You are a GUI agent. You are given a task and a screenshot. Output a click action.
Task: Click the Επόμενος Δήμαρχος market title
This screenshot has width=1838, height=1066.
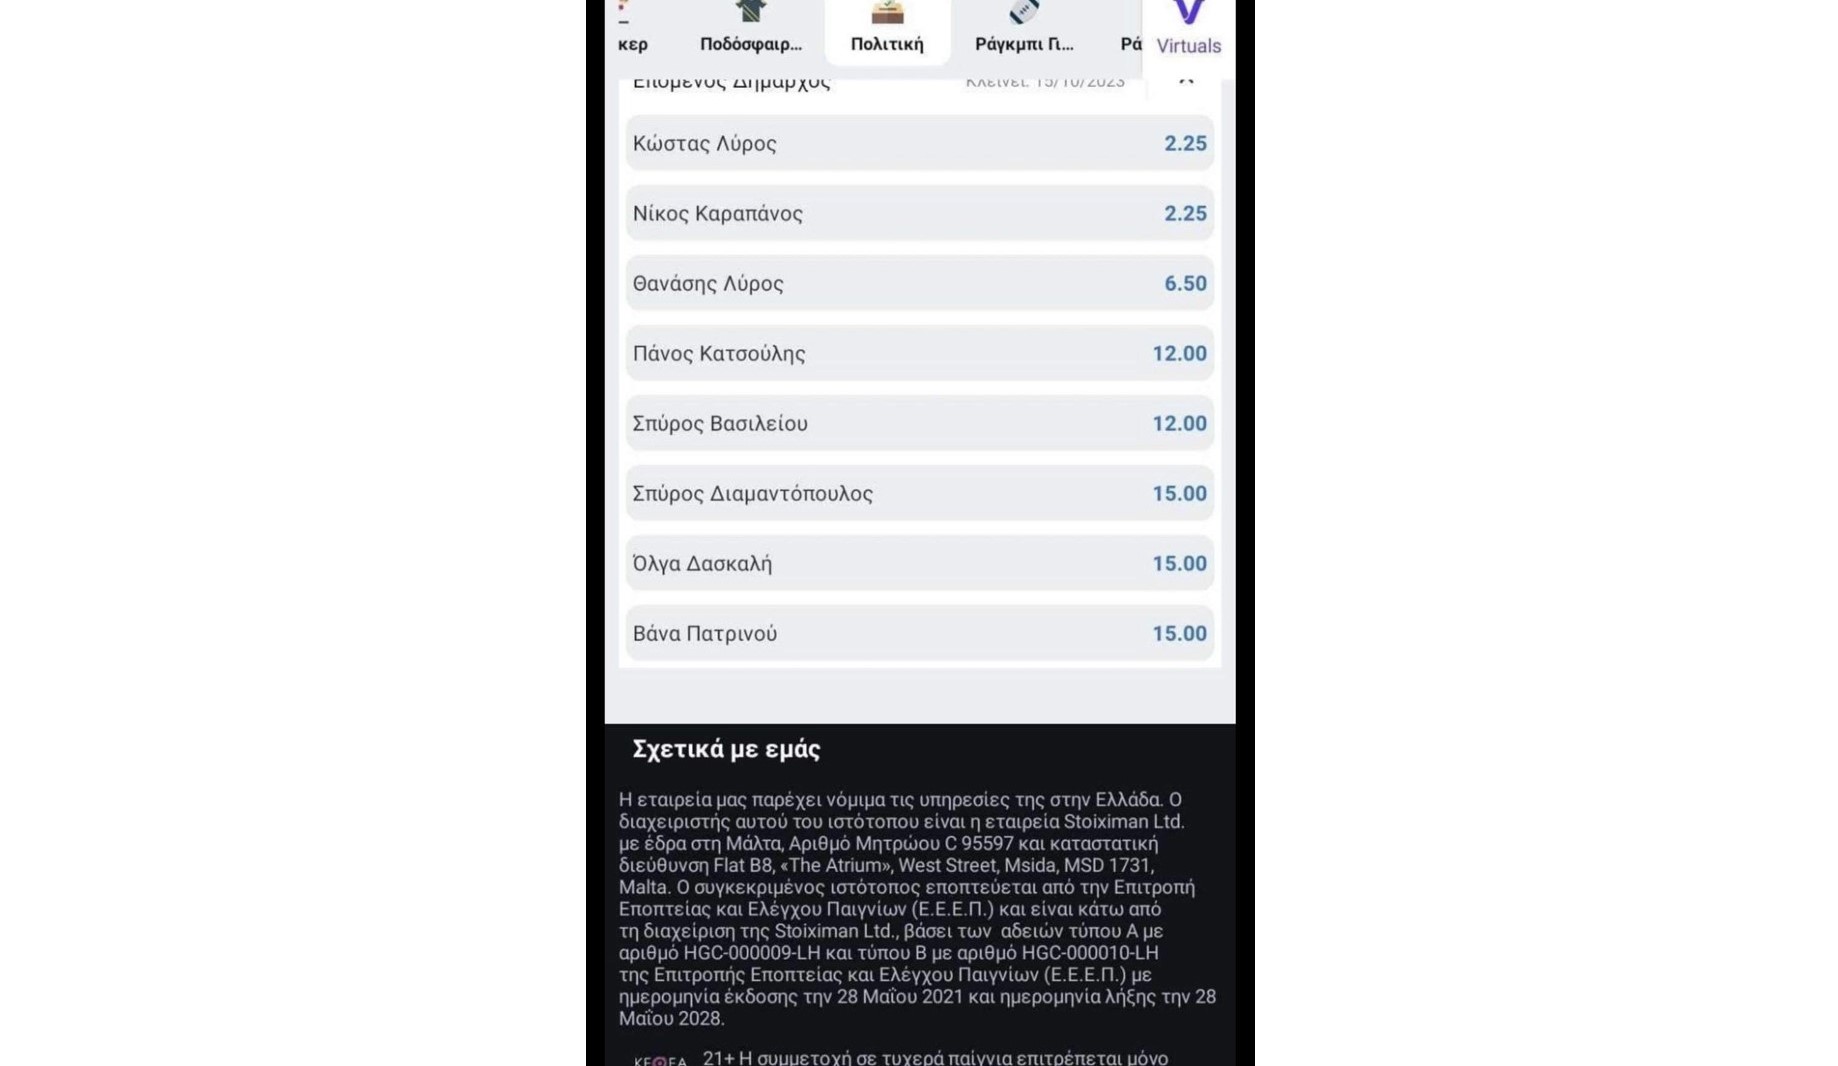point(731,83)
